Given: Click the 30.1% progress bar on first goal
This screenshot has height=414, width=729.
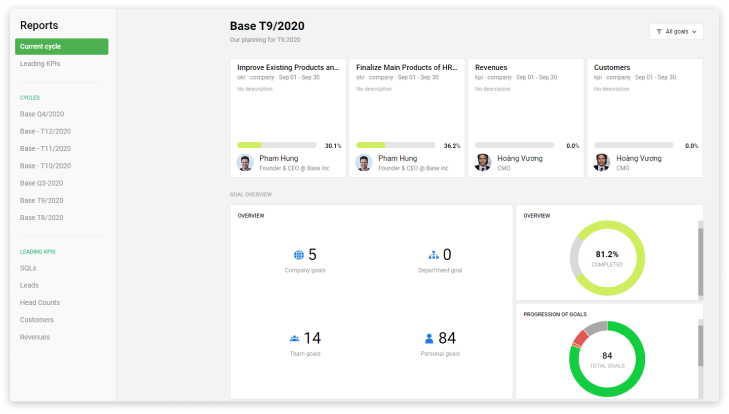Looking at the screenshot, I should pos(276,145).
